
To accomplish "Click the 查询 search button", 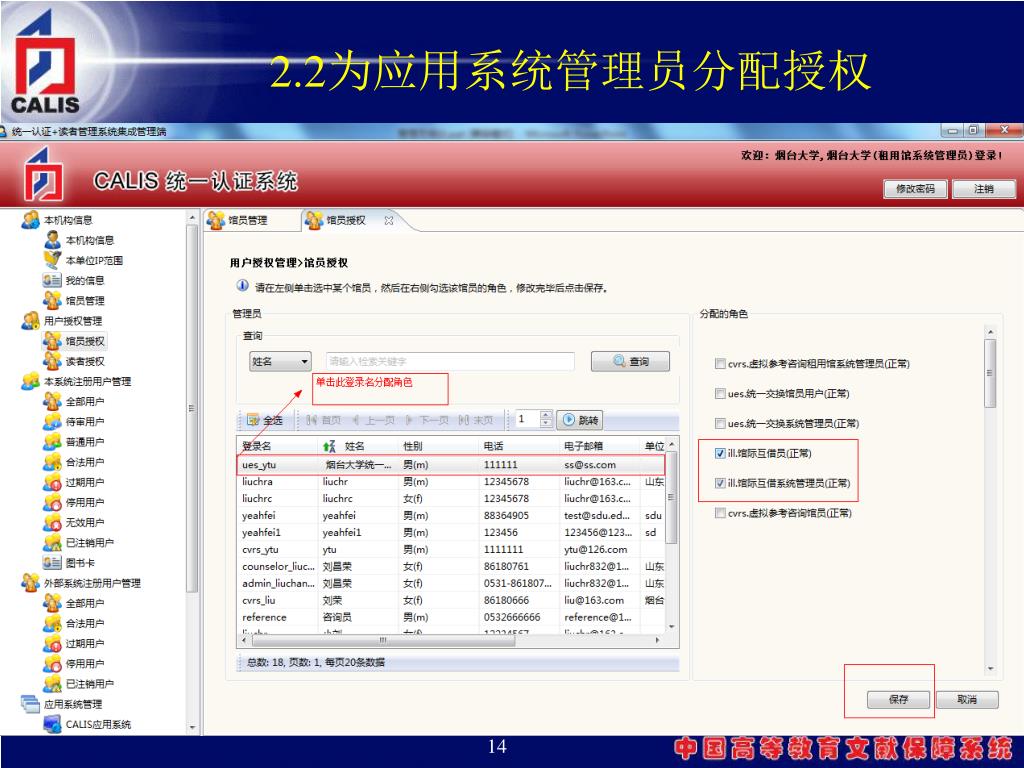I will coord(630,361).
